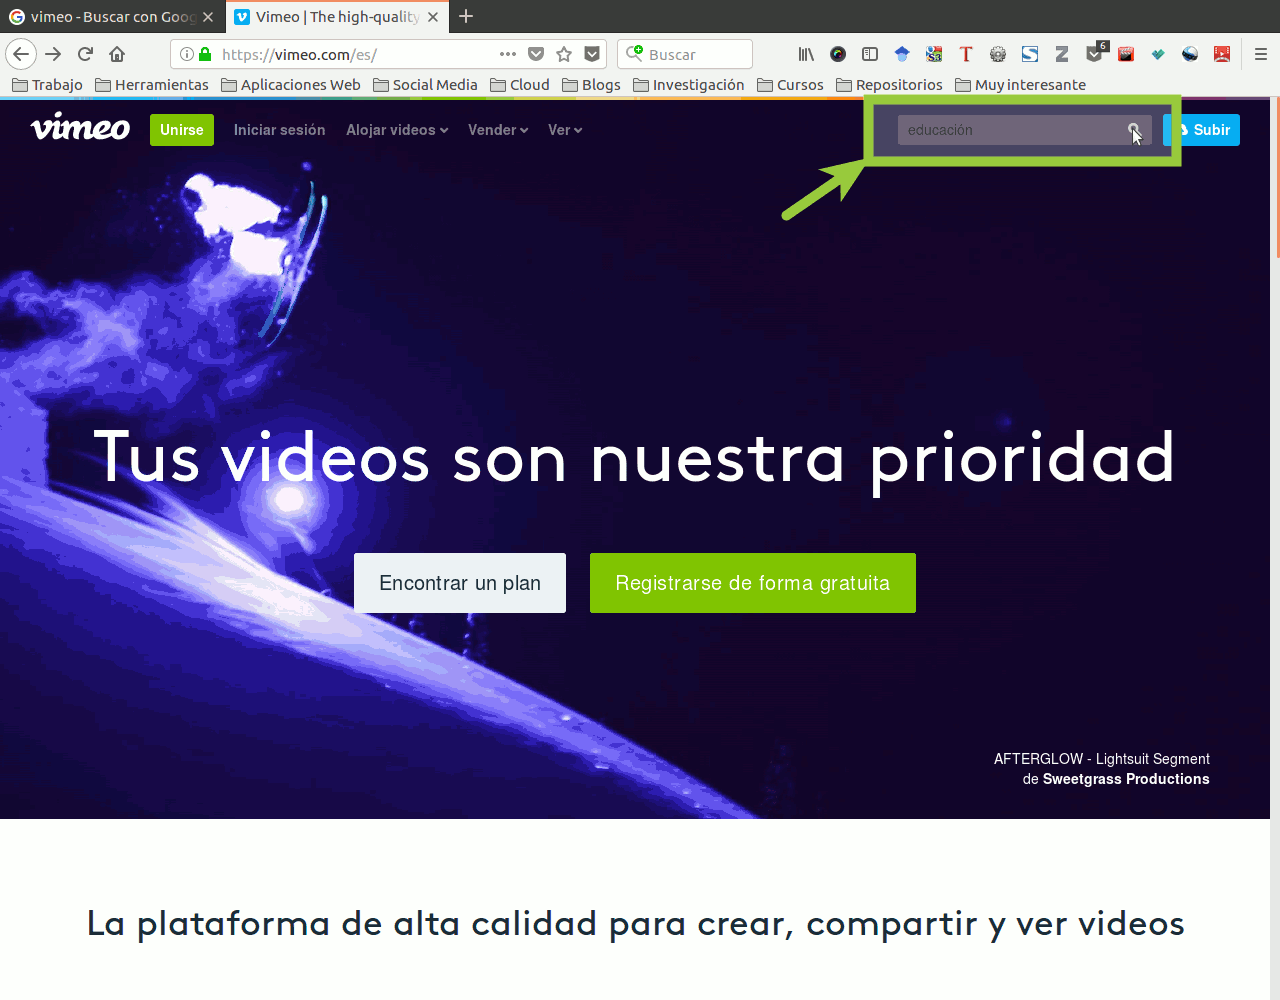
Task: Select the Vimeo high-quality tab
Action: click(337, 17)
